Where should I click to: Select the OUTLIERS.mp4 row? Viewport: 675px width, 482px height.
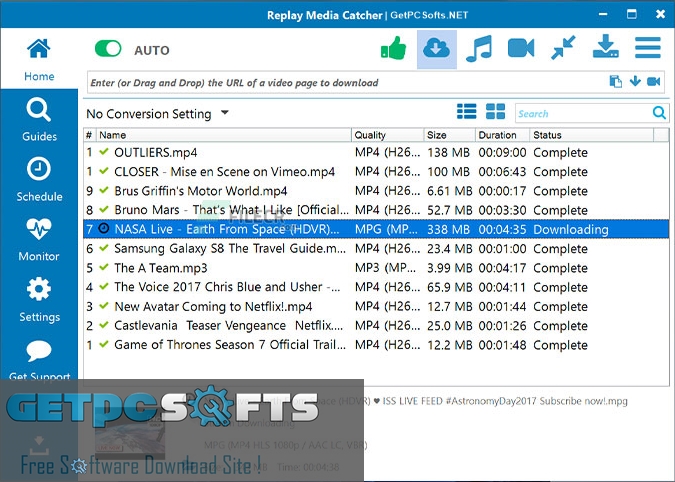[x=376, y=152]
